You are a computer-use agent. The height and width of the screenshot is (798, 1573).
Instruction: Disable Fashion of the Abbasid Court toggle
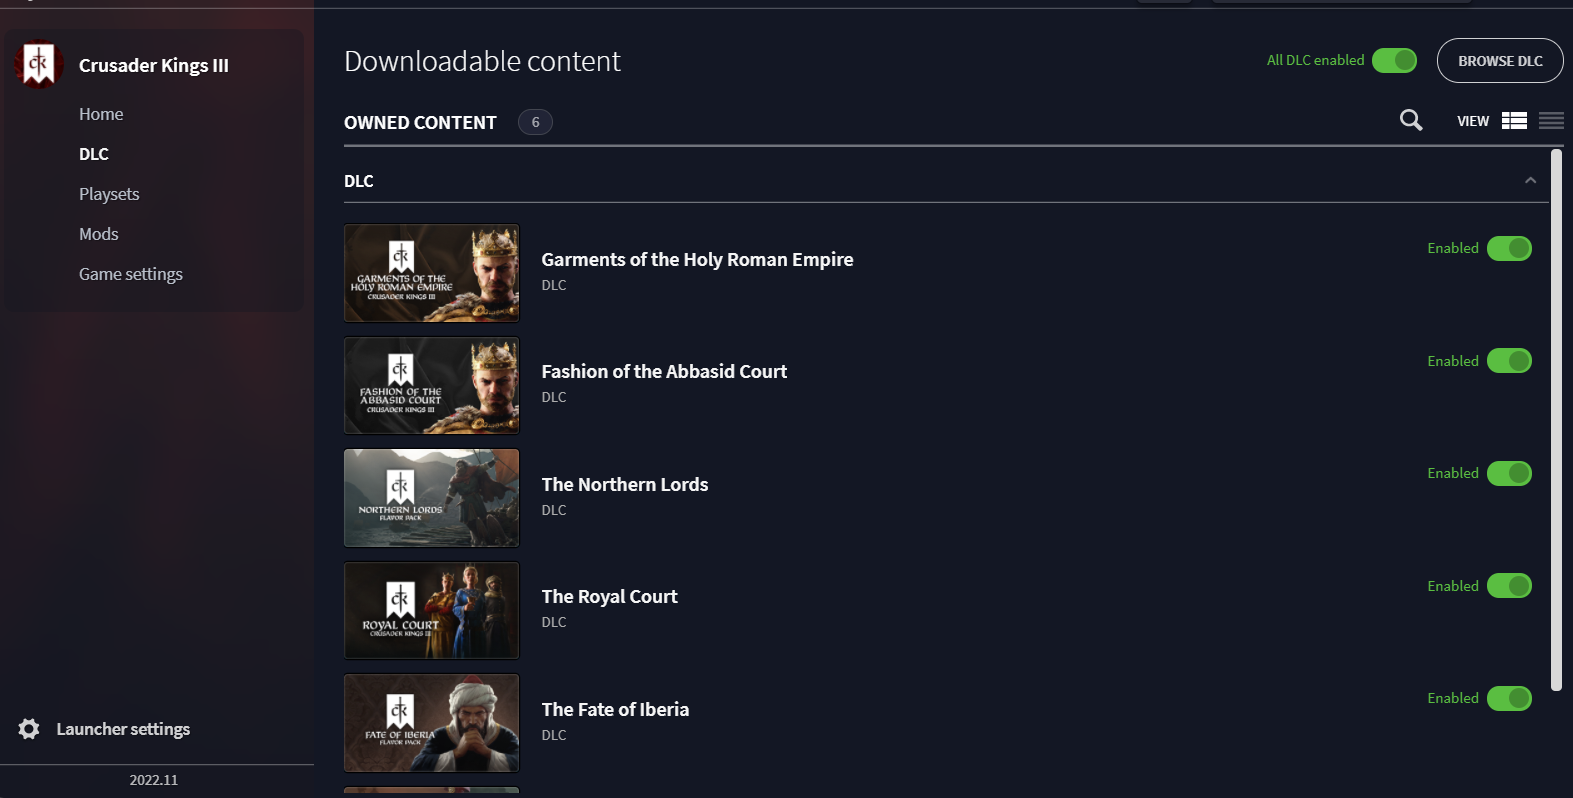pyautogui.click(x=1509, y=361)
